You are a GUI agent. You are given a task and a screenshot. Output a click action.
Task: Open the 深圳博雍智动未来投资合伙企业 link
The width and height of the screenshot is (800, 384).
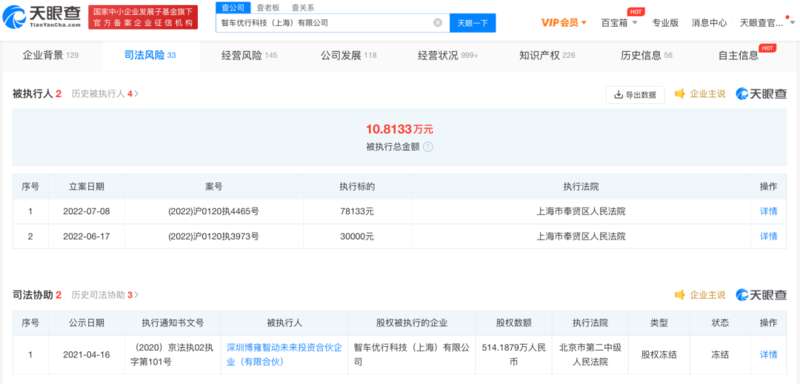point(284,354)
